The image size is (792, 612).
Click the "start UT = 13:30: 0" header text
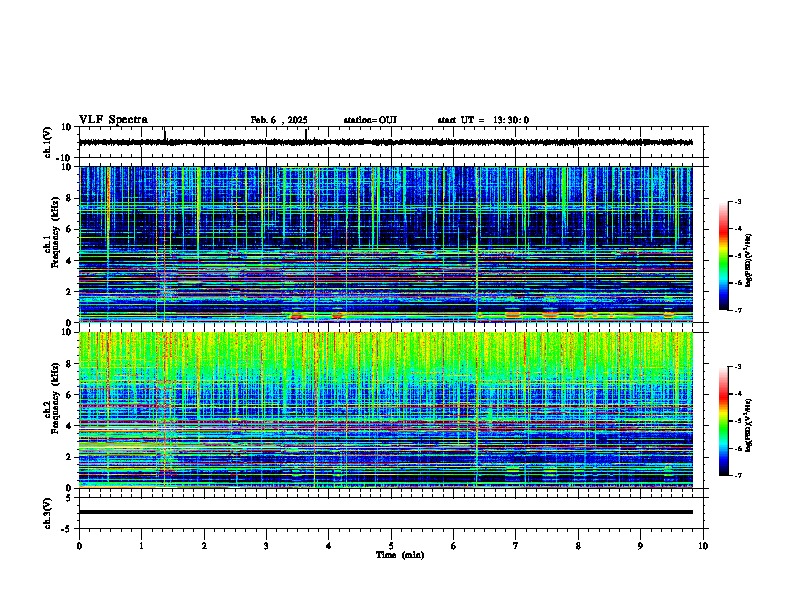coord(483,120)
